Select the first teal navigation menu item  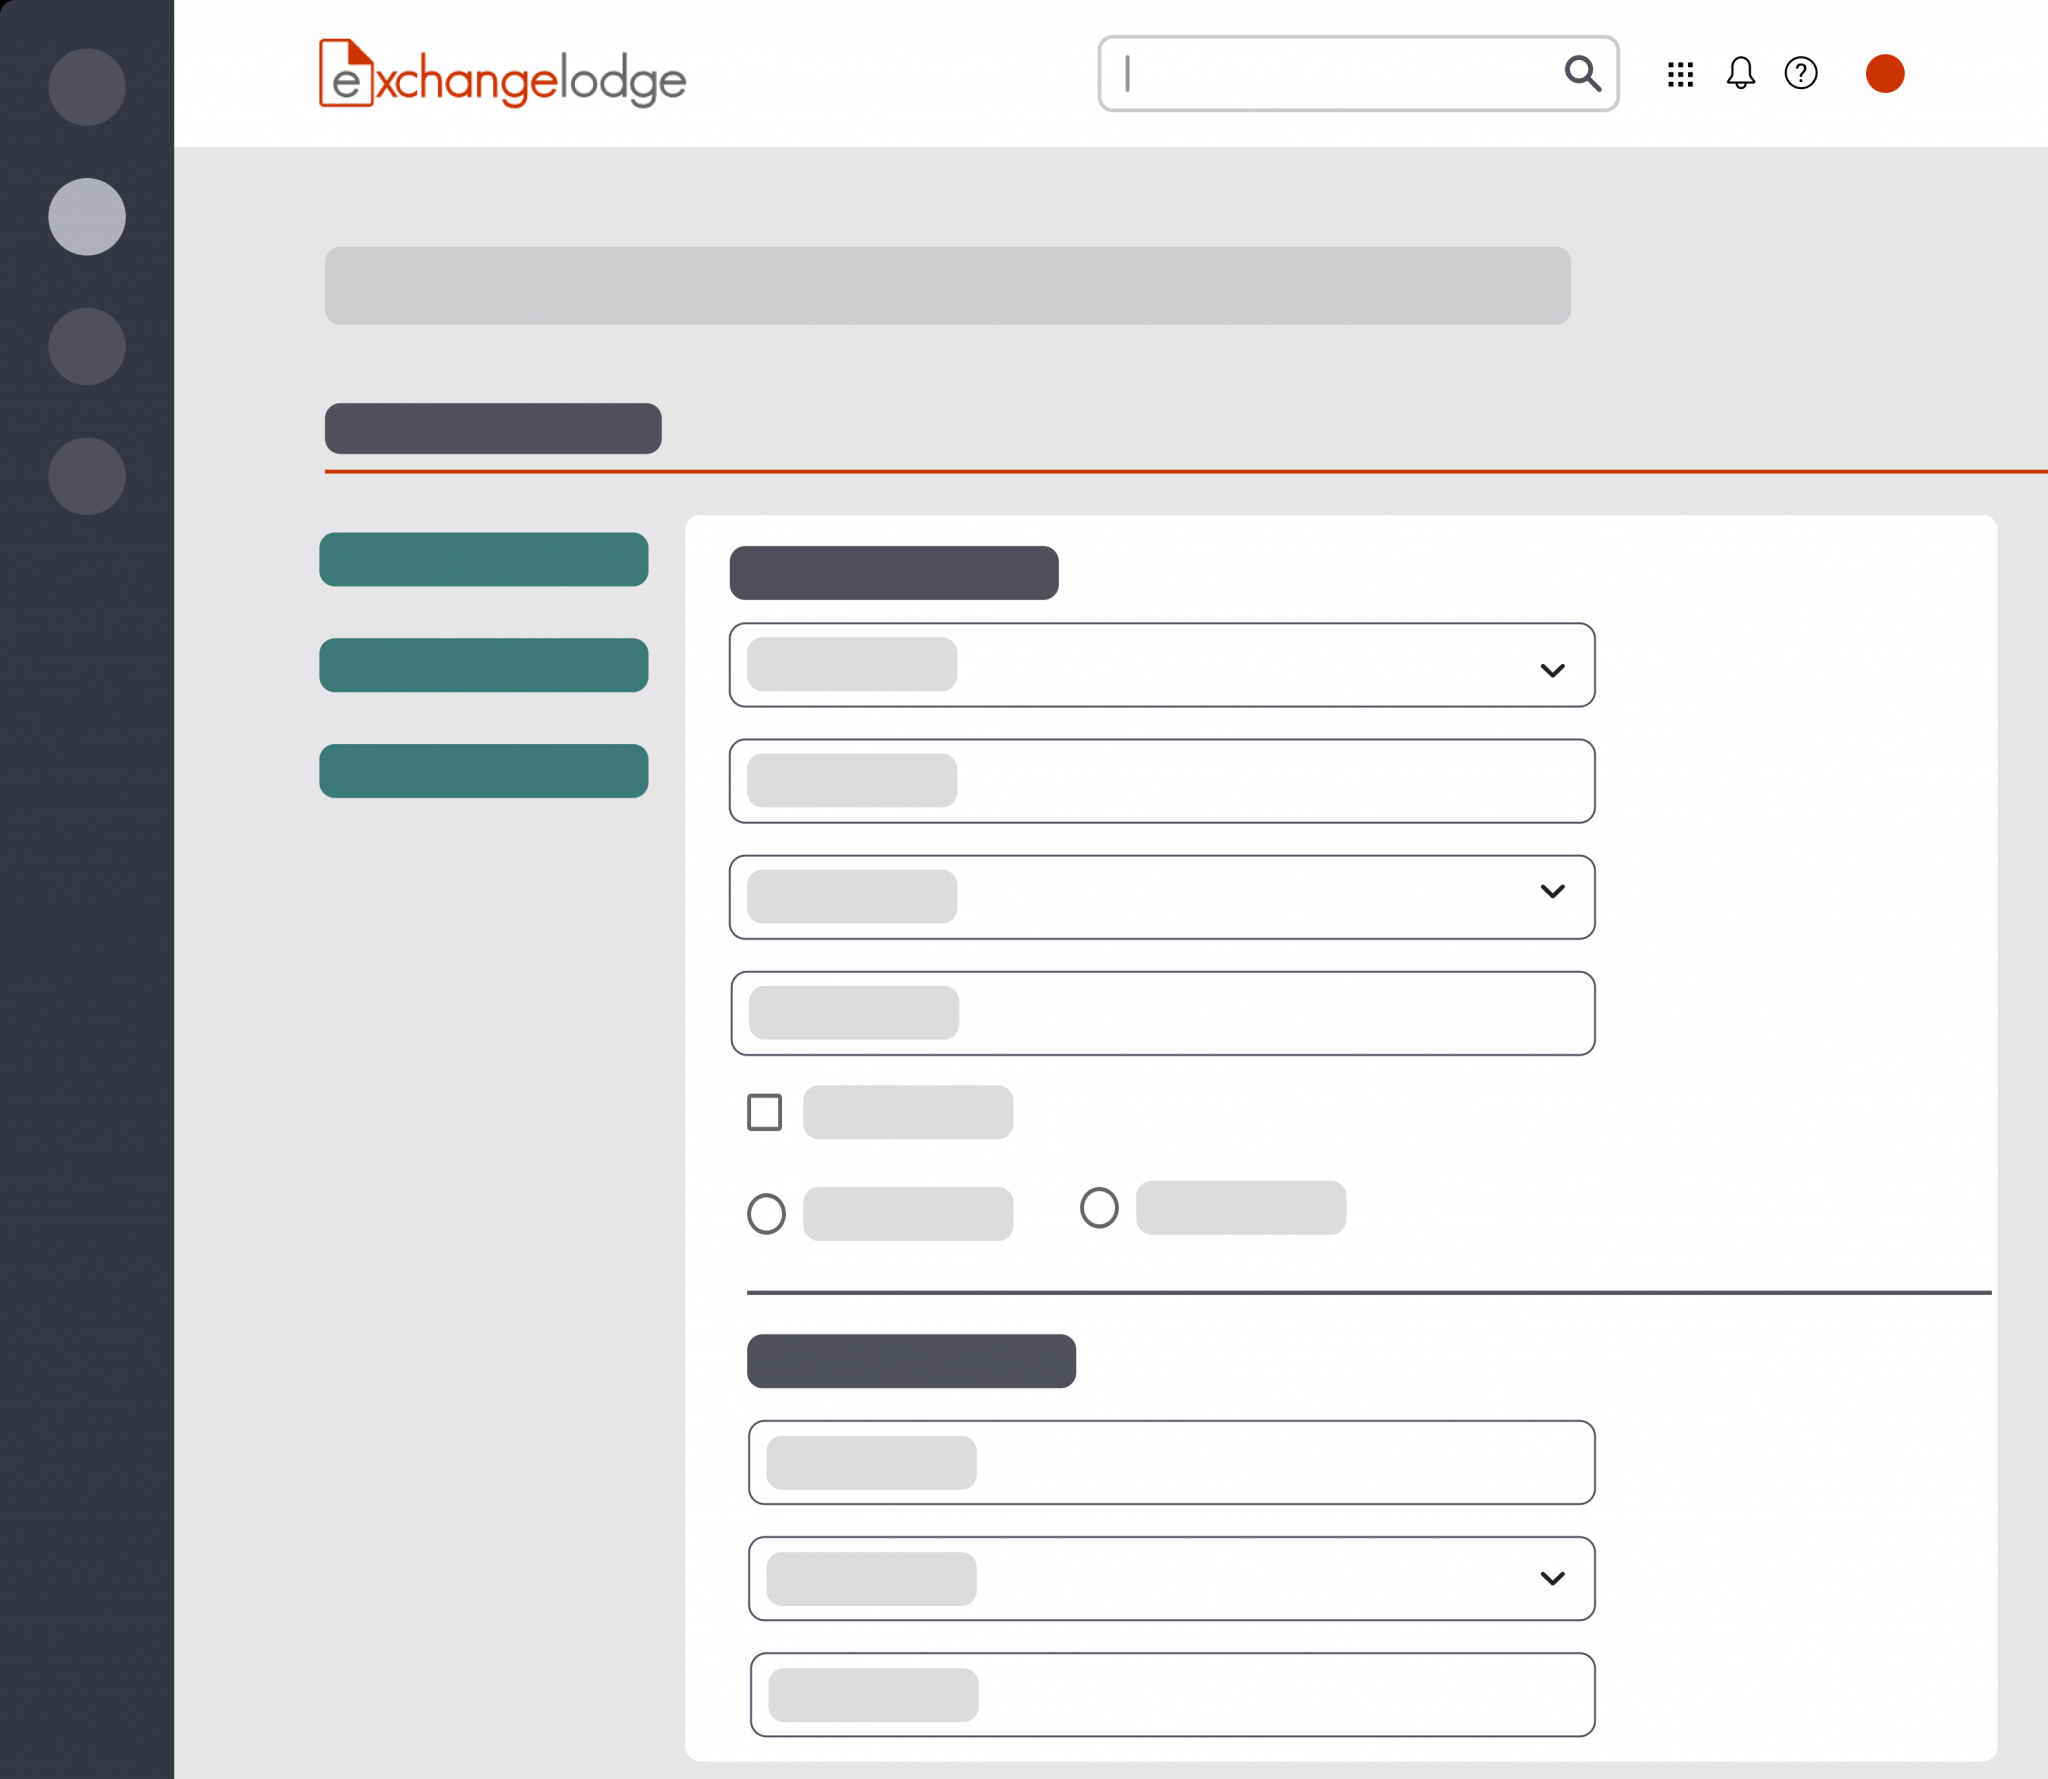click(484, 560)
